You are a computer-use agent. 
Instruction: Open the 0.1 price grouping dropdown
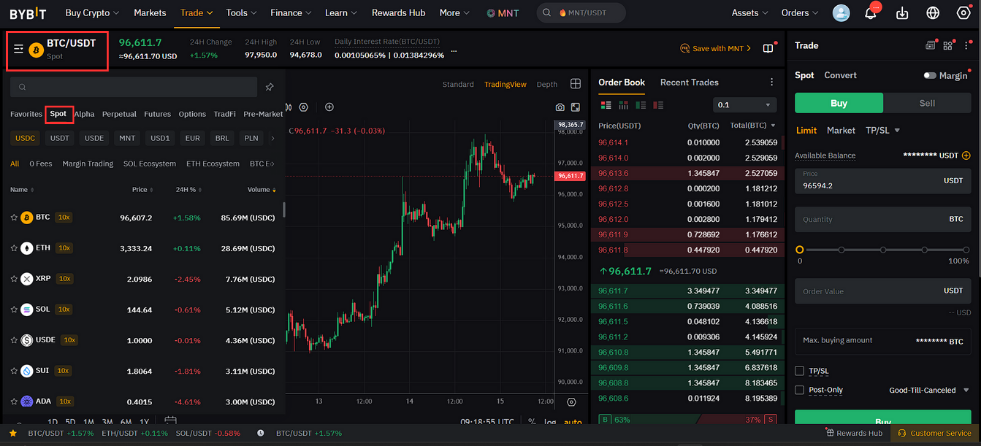click(745, 105)
